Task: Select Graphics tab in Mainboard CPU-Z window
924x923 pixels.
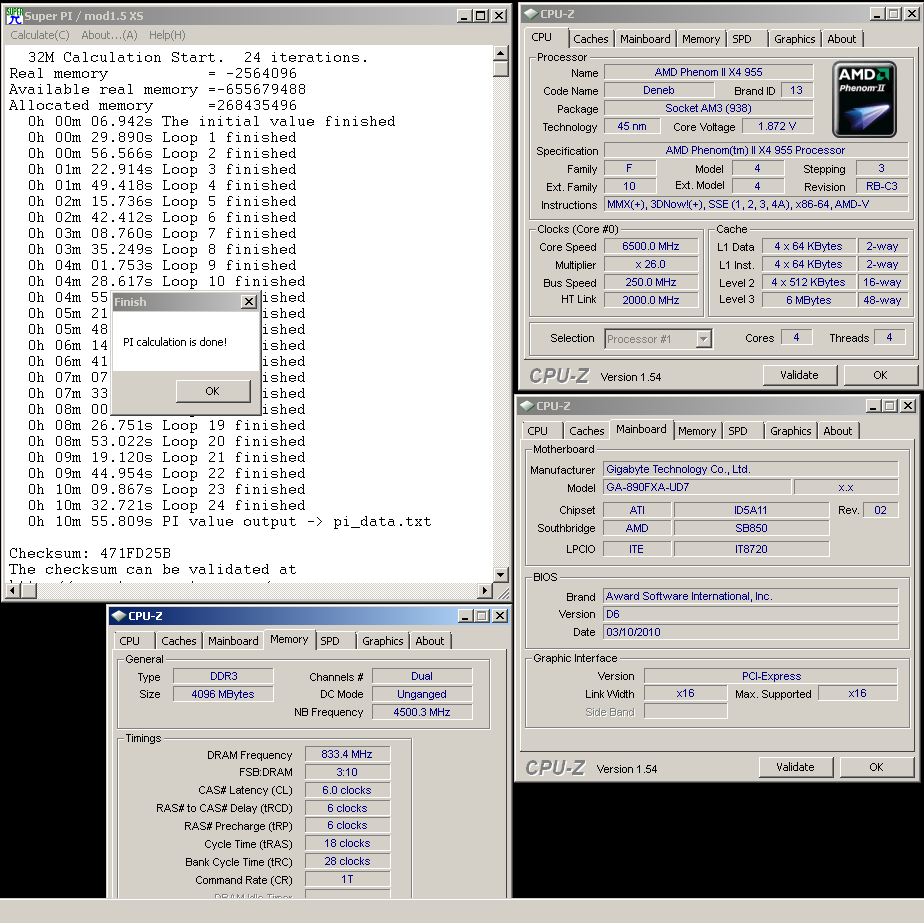Action: click(x=790, y=431)
